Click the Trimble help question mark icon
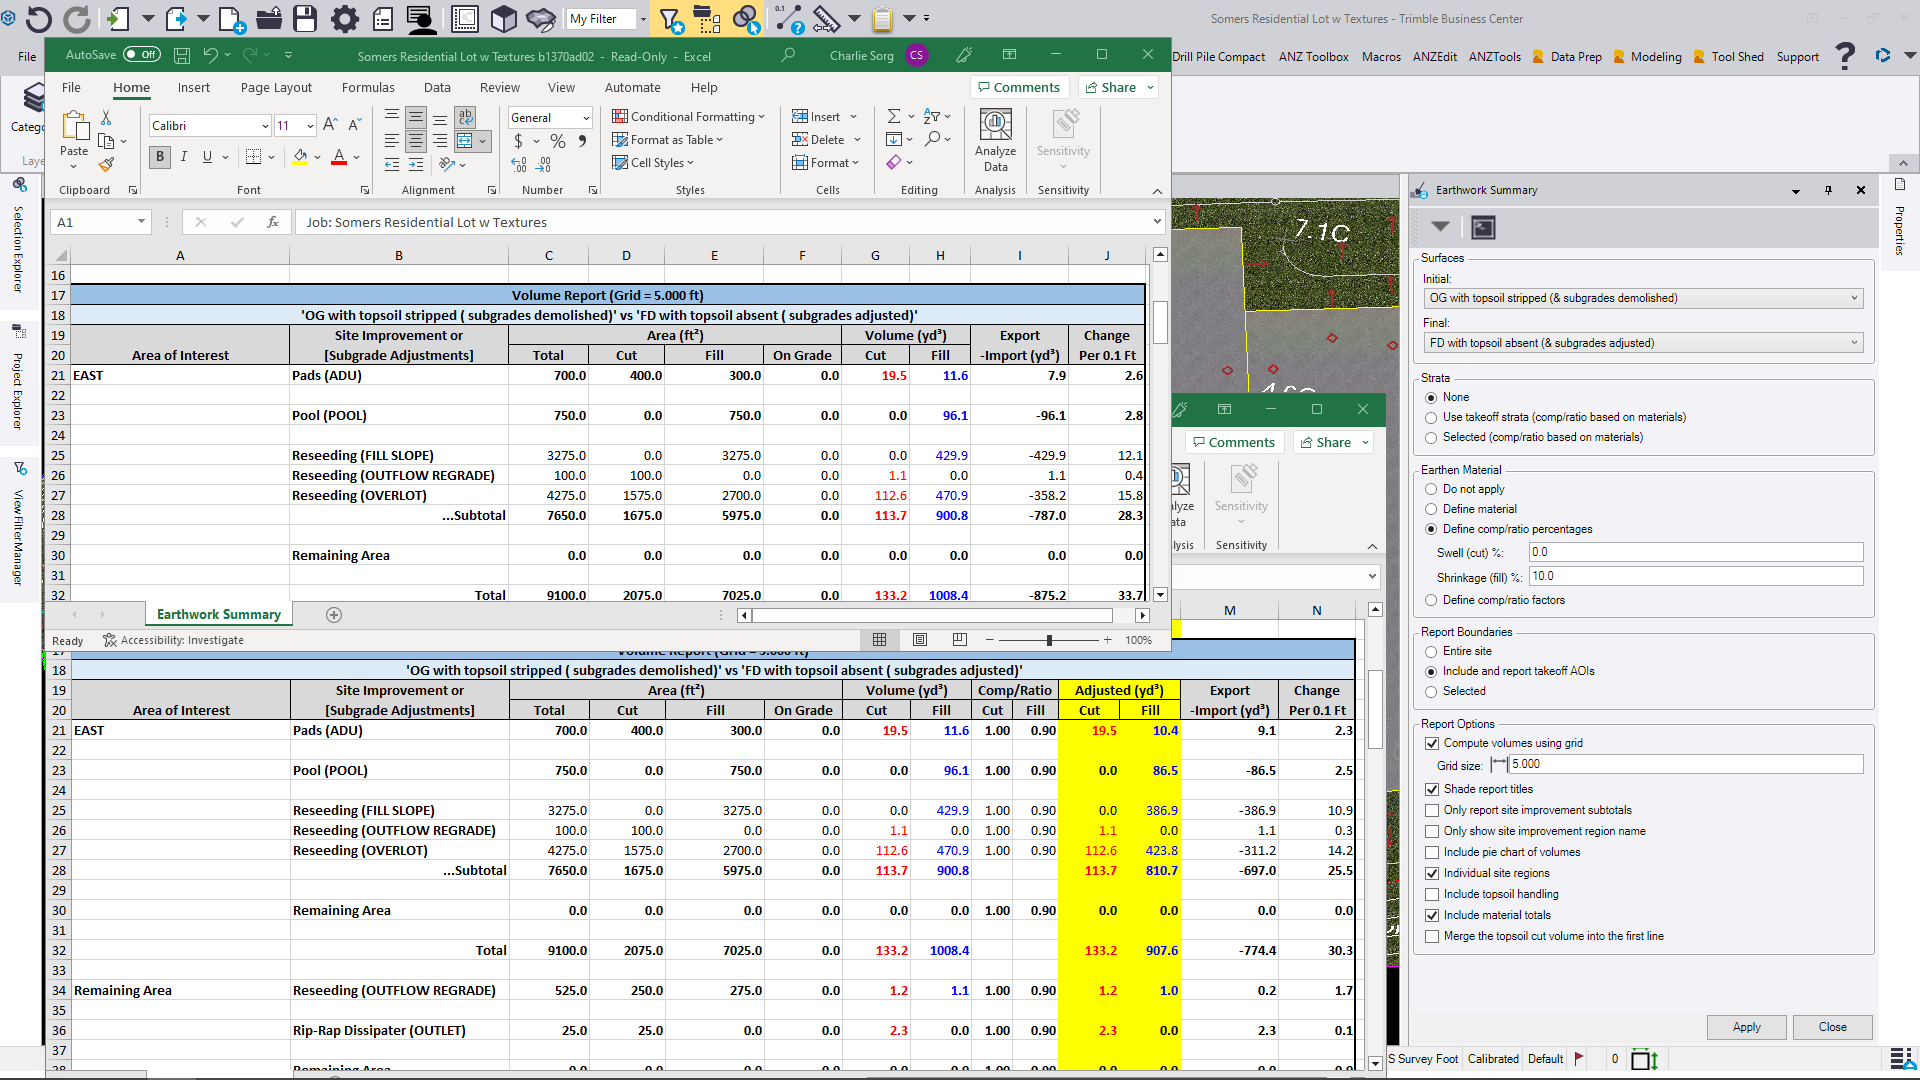Image resolution: width=1920 pixels, height=1080 pixels. point(1845,56)
